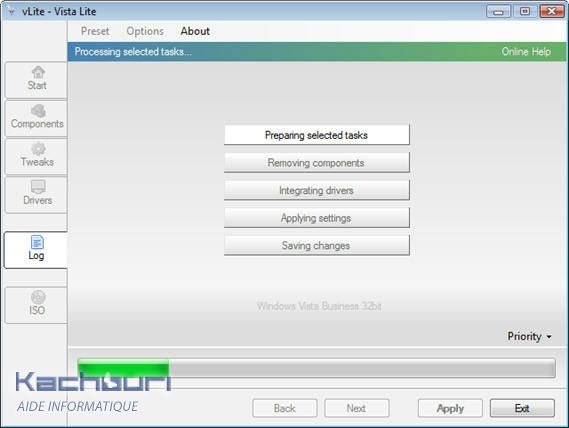Open the Options menu
Image resolution: width=569 pixels, height=428 pixels.
click(x=145, y=31)
